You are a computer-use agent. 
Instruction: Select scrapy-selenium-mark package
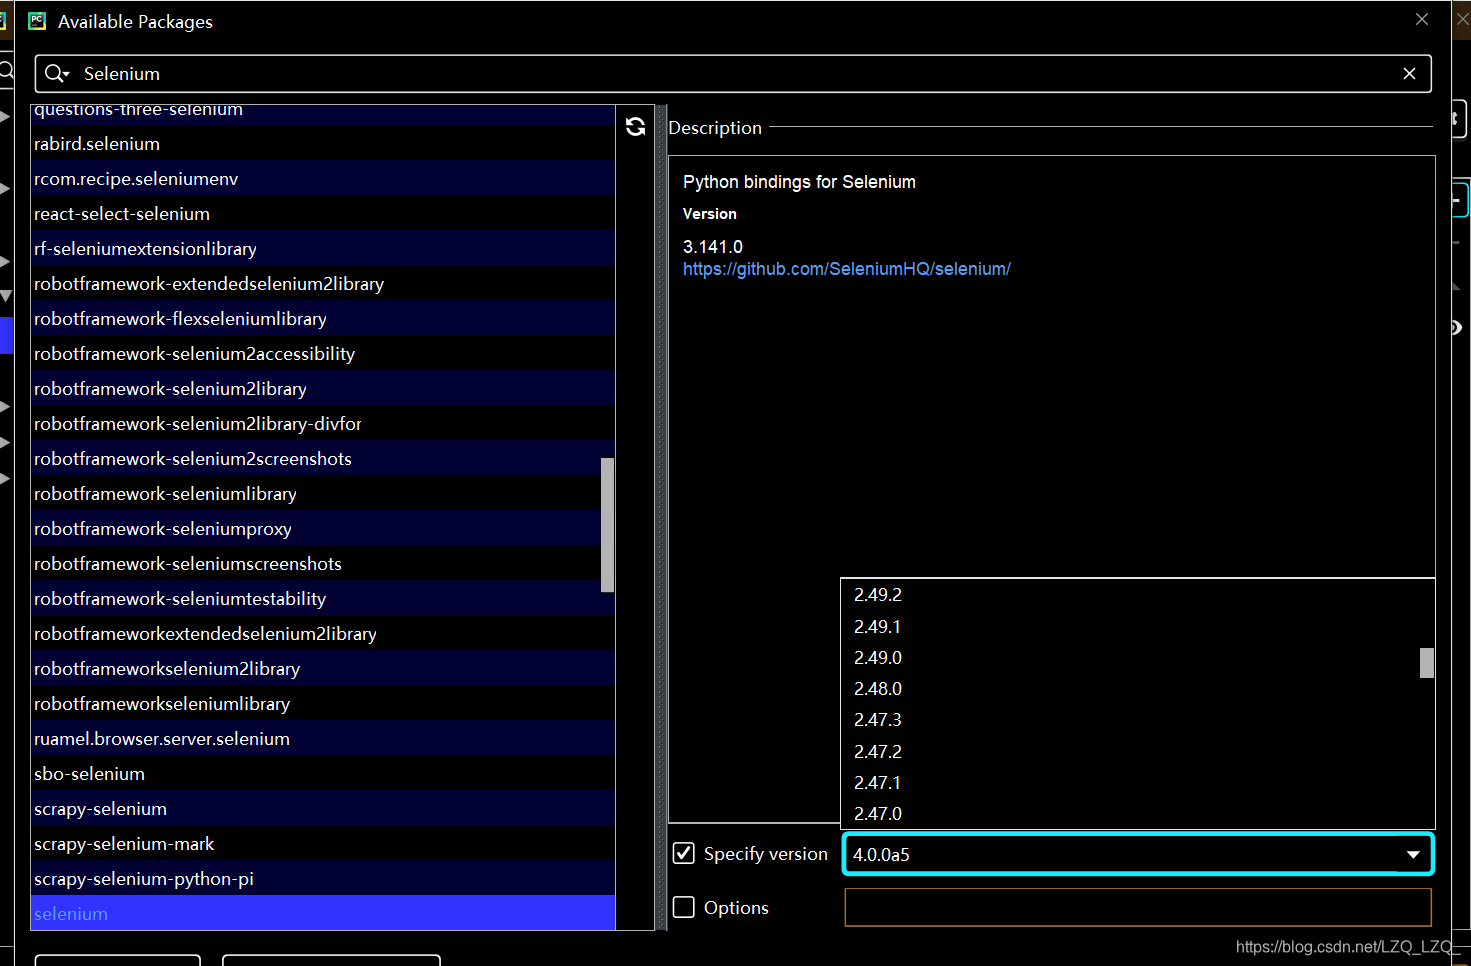click(x=323, y=843)
